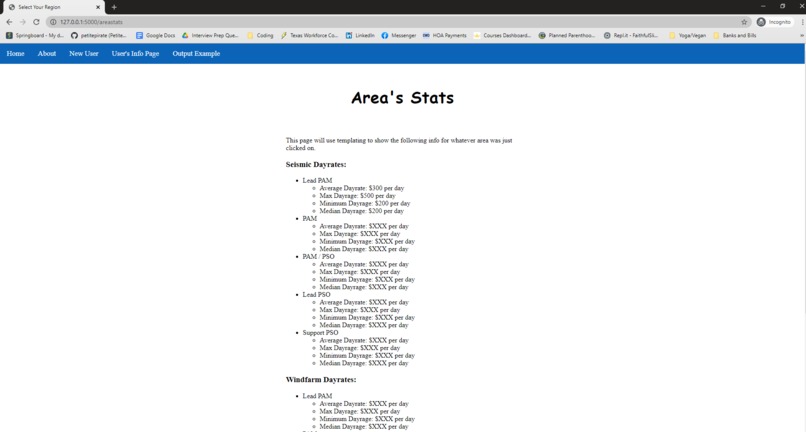Open the User's Info Page link

[x=135, y=53]
